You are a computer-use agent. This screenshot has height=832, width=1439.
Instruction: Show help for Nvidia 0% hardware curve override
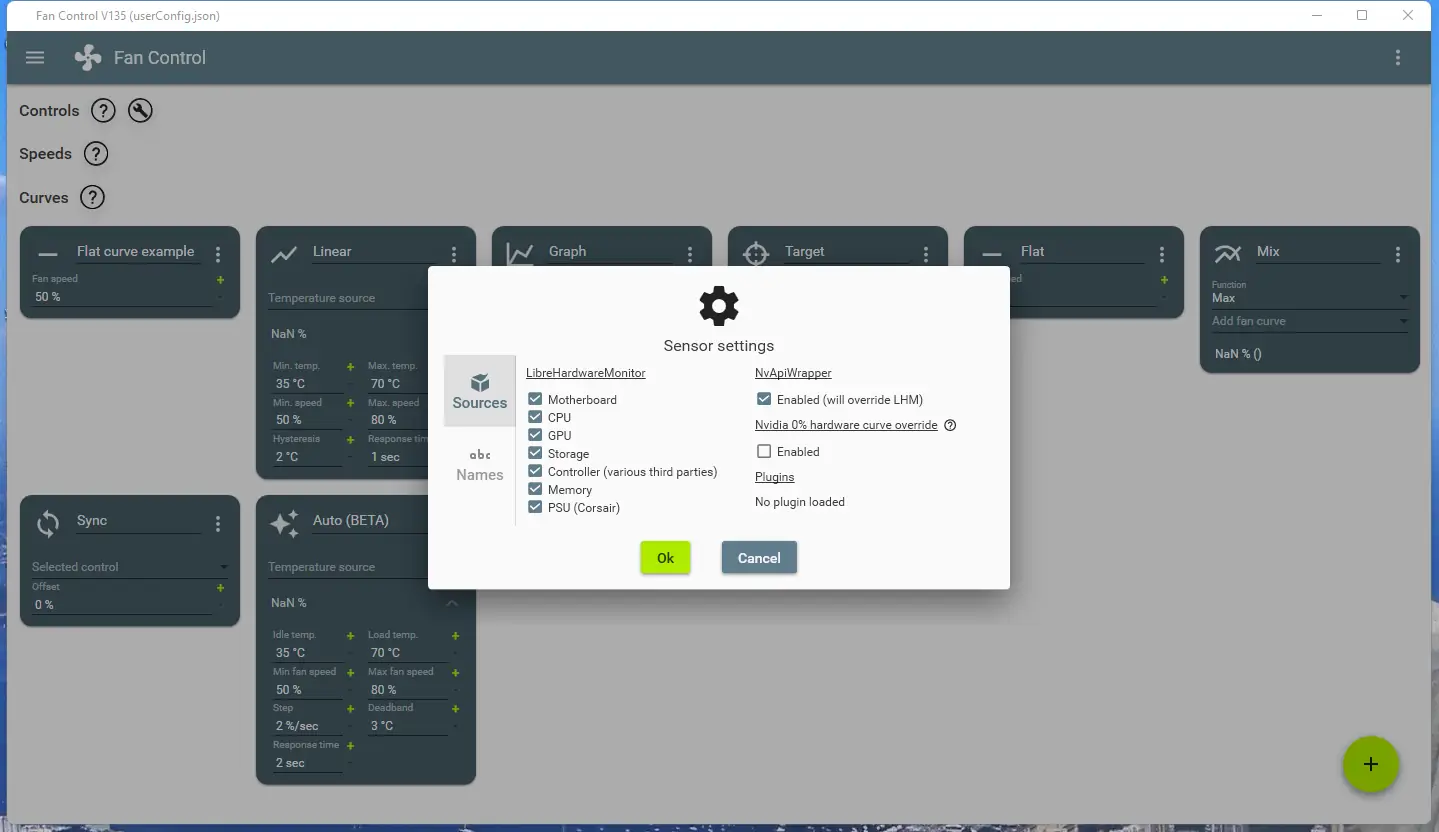[950, 425]
